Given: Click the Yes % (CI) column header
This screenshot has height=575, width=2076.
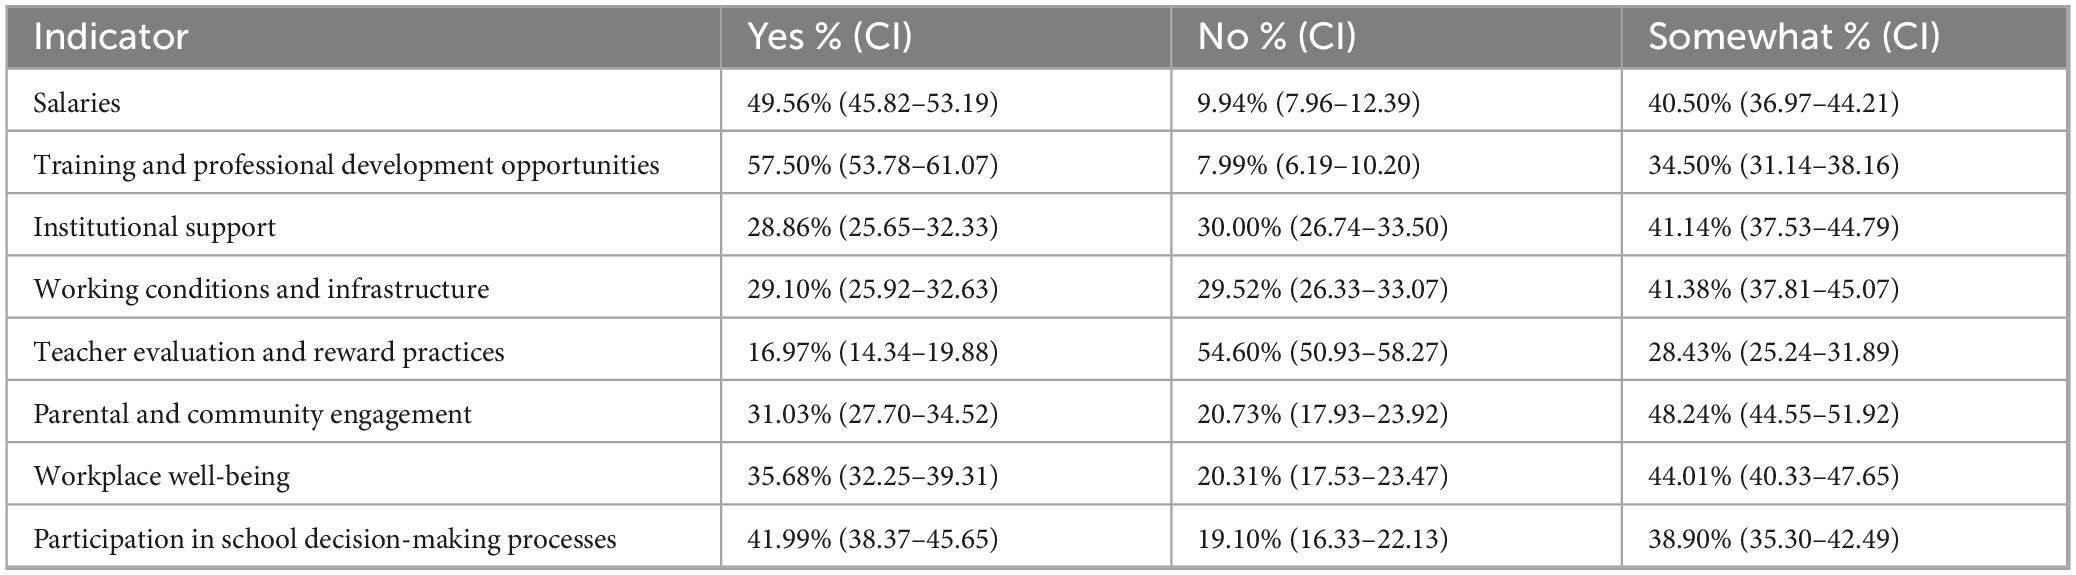Looking at the screenshot, I should tap(830, 37).
